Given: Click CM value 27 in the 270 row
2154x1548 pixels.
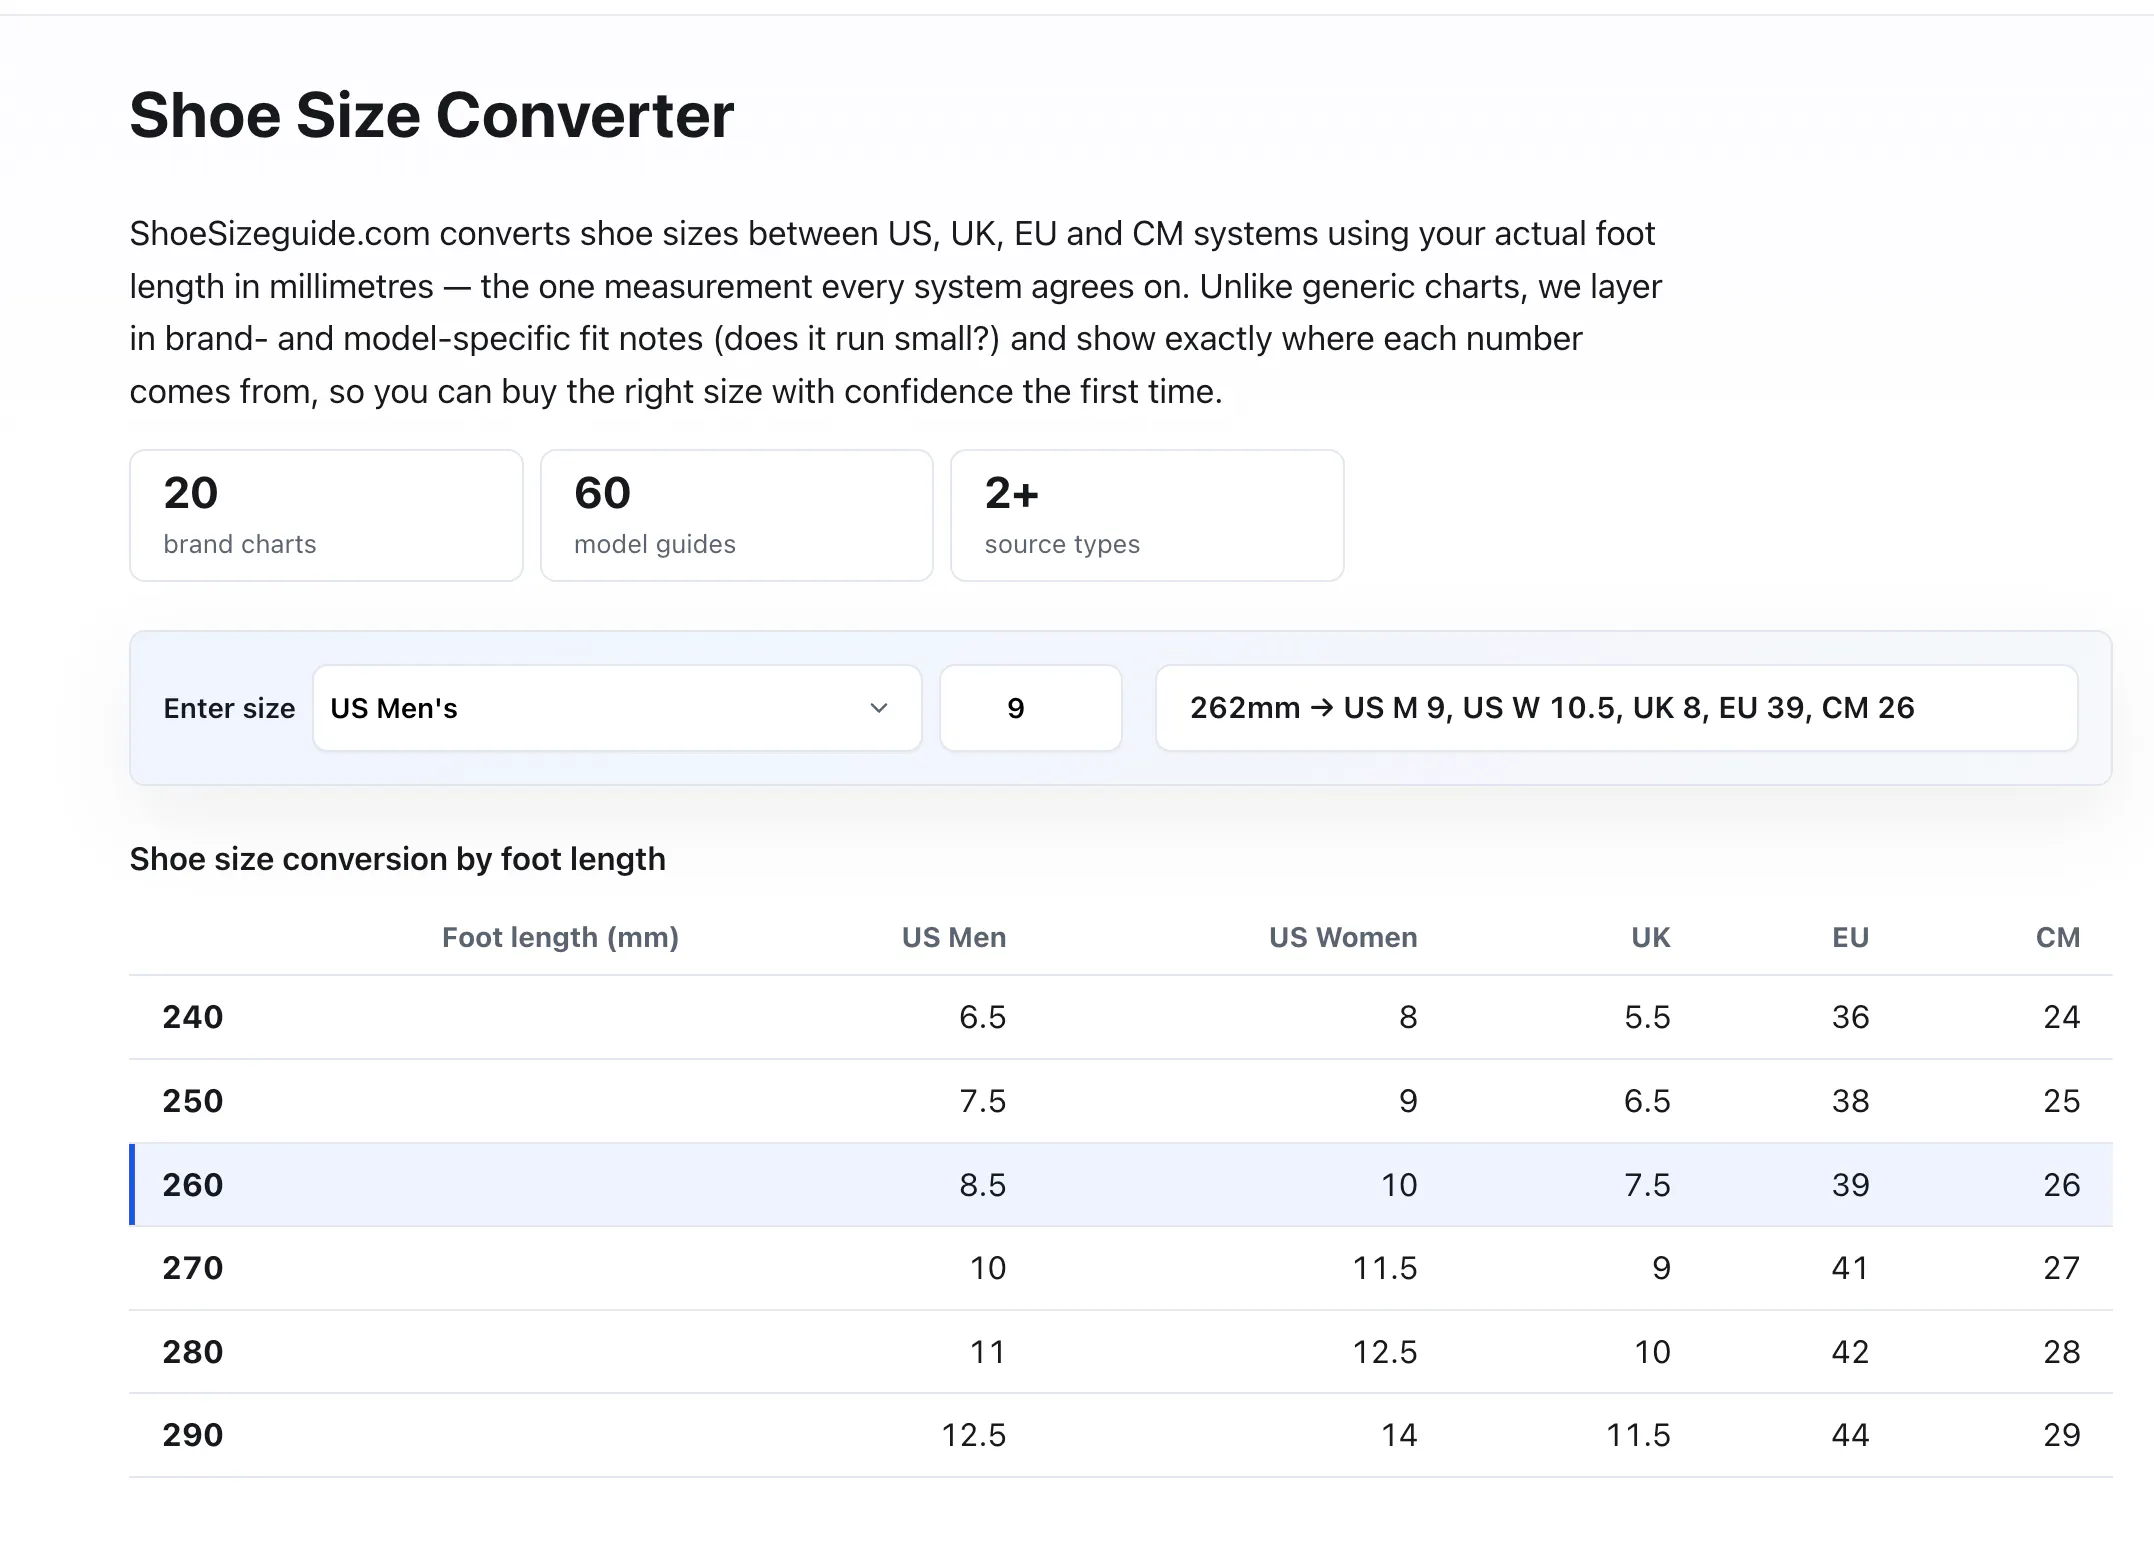Looking at the screenshot, I should point(2062,1268).
